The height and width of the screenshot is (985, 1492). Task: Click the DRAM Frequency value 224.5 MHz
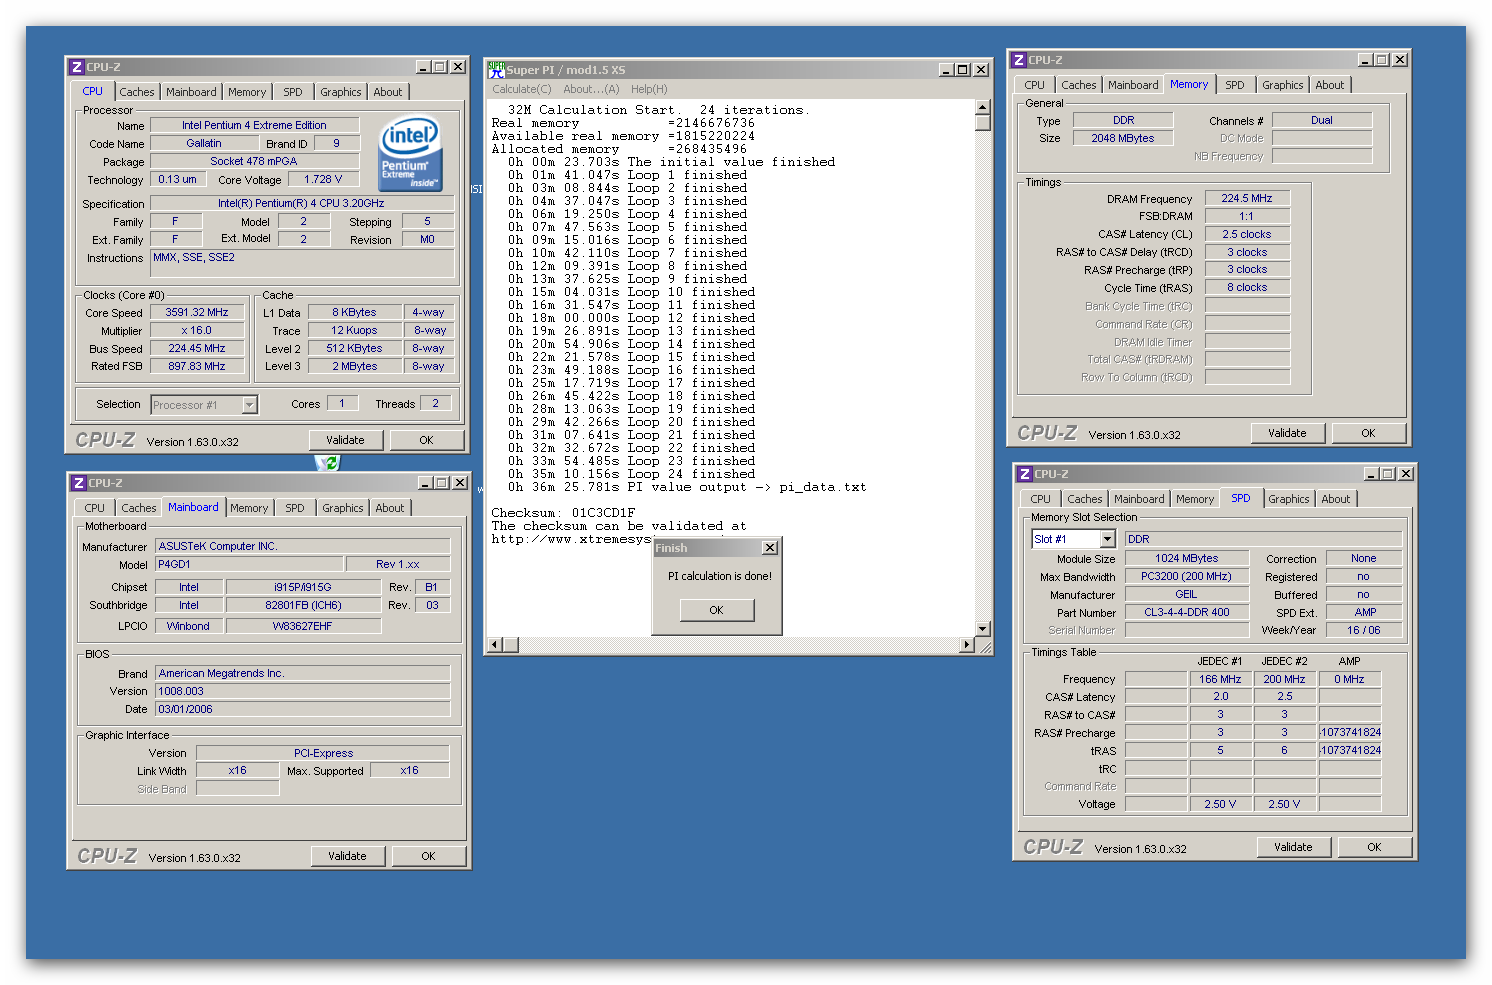(1247, 198)
